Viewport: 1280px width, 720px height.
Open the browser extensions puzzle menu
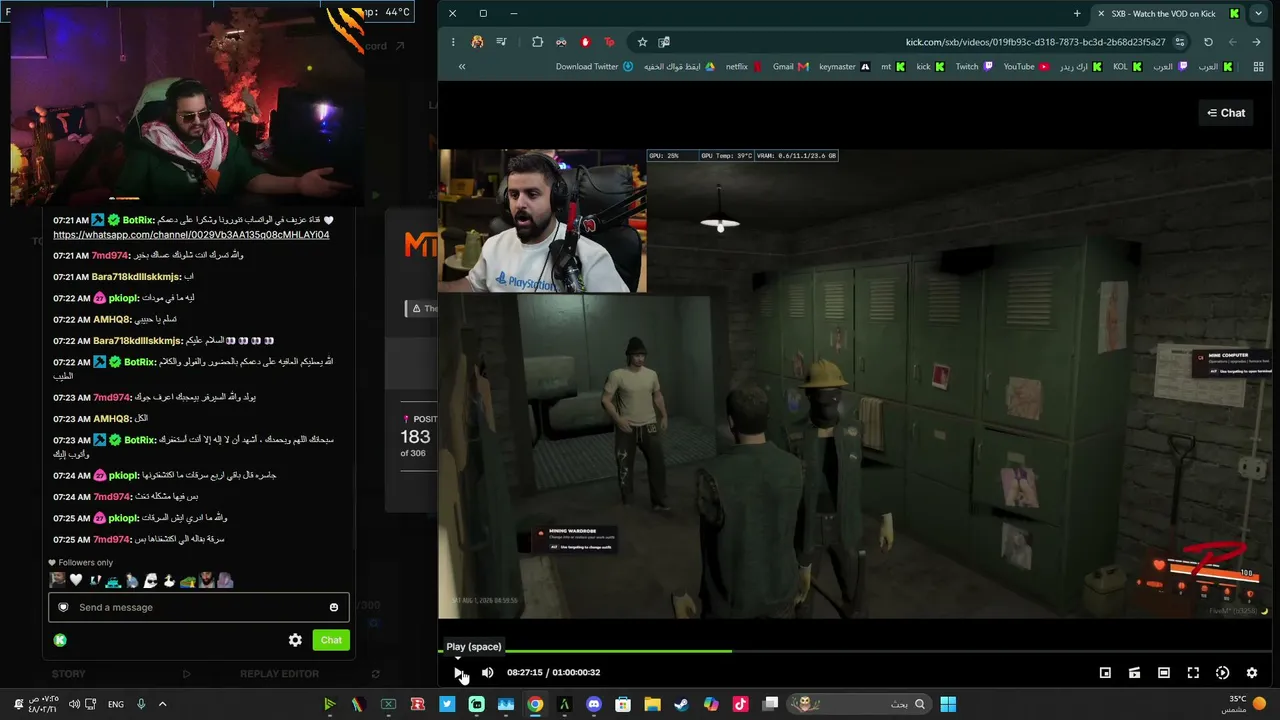pyautogui.click(x=537, y=42)
